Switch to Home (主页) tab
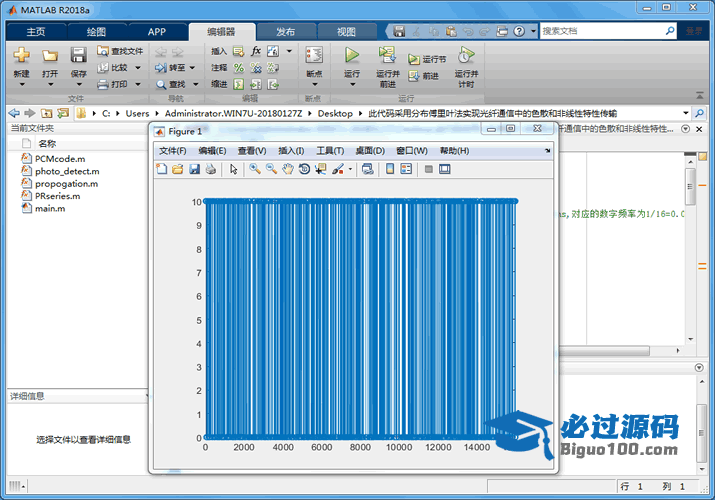The image size is (715, 500). click(36, 31)
